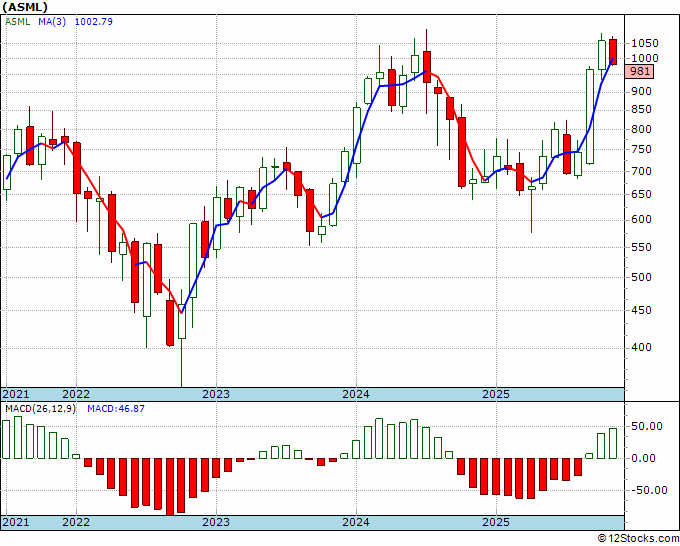
Task: Click 2025 on the price chart time axis
Action: [x=496, y=394]
